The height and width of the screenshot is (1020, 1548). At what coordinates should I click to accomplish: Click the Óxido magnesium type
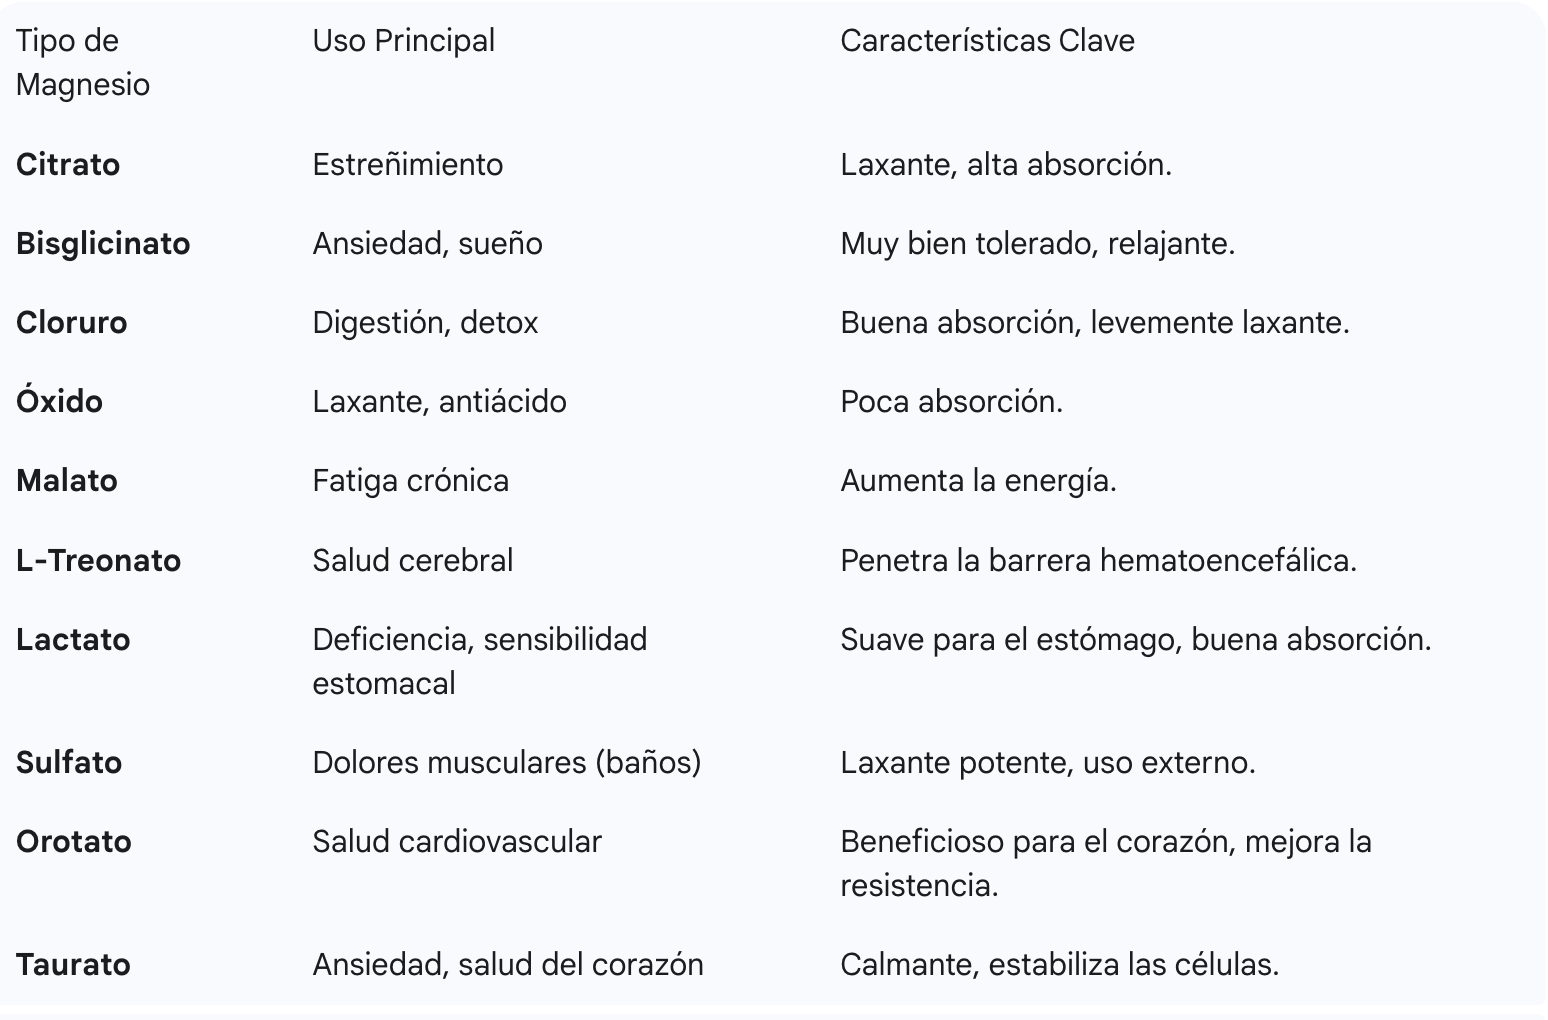[59, 401]
